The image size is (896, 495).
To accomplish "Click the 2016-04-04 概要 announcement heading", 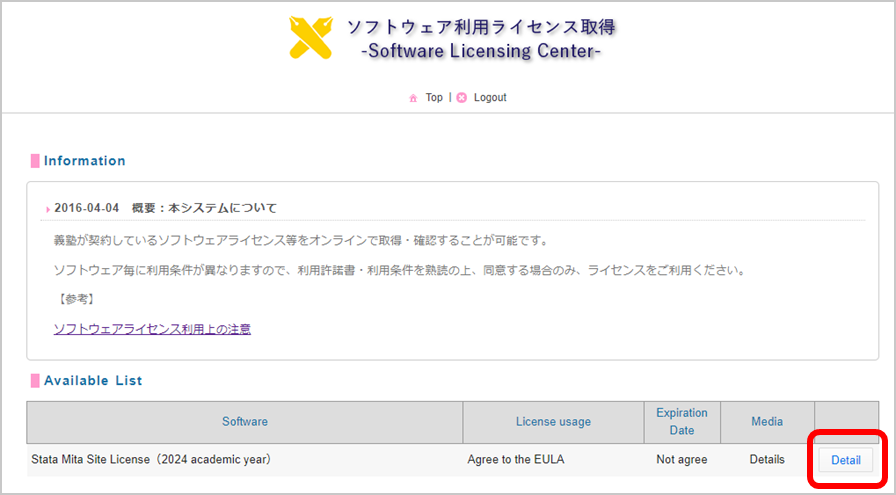I will [165, 208].
